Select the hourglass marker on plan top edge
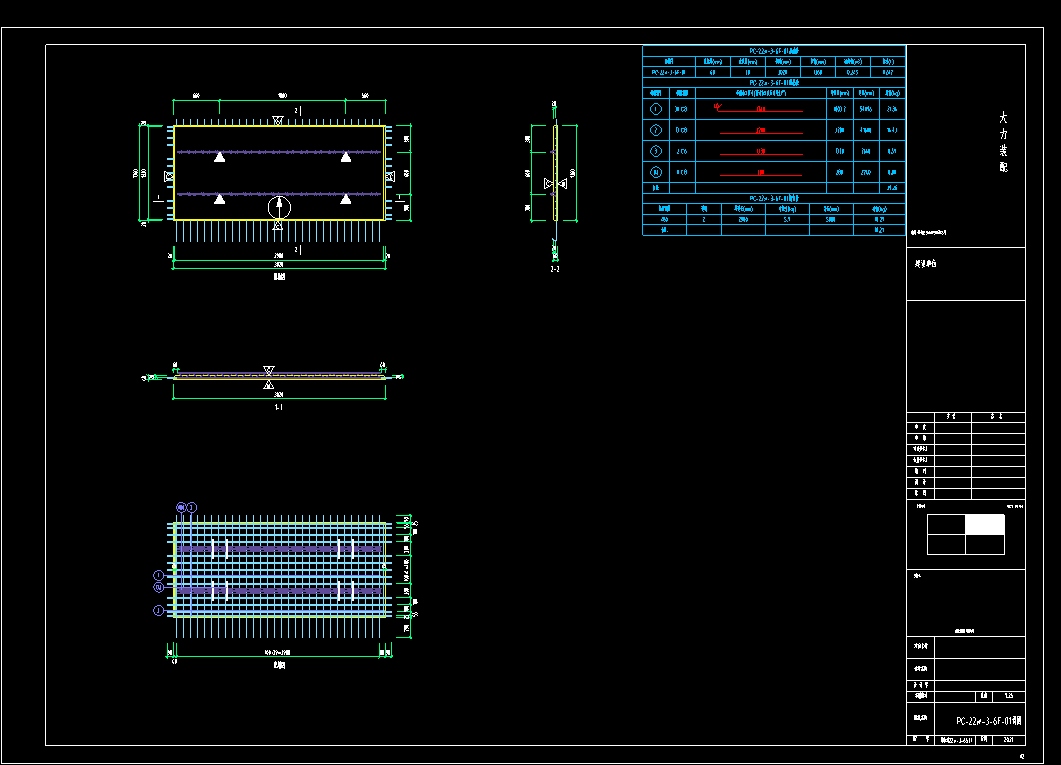The height and width of the screenshot is (765, 1061). pyautogui.click(x=277, y=120)
